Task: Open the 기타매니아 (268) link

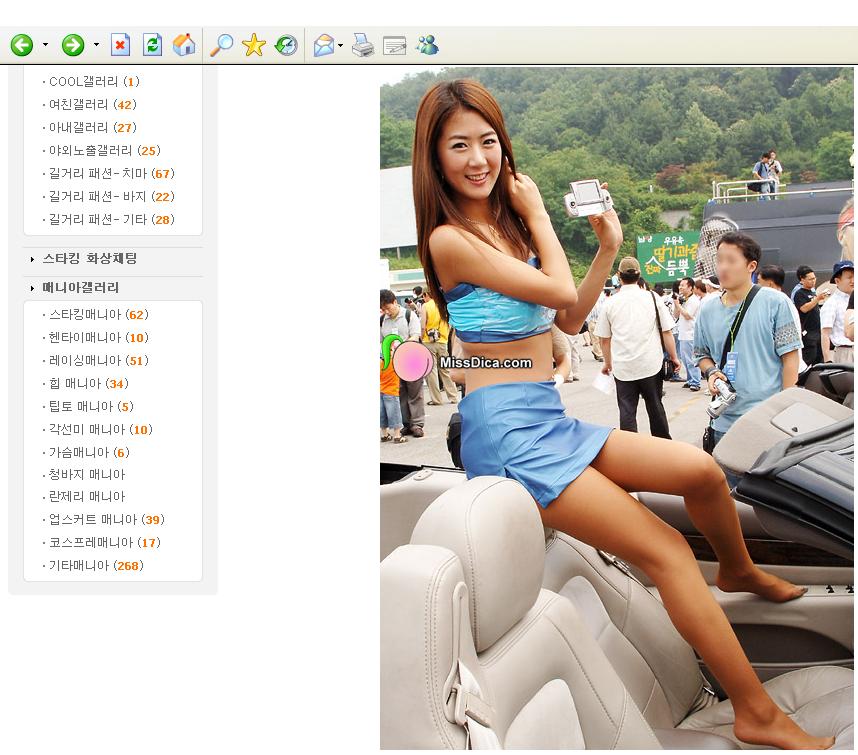Action: pyautogui.click(x=96, y=566)
